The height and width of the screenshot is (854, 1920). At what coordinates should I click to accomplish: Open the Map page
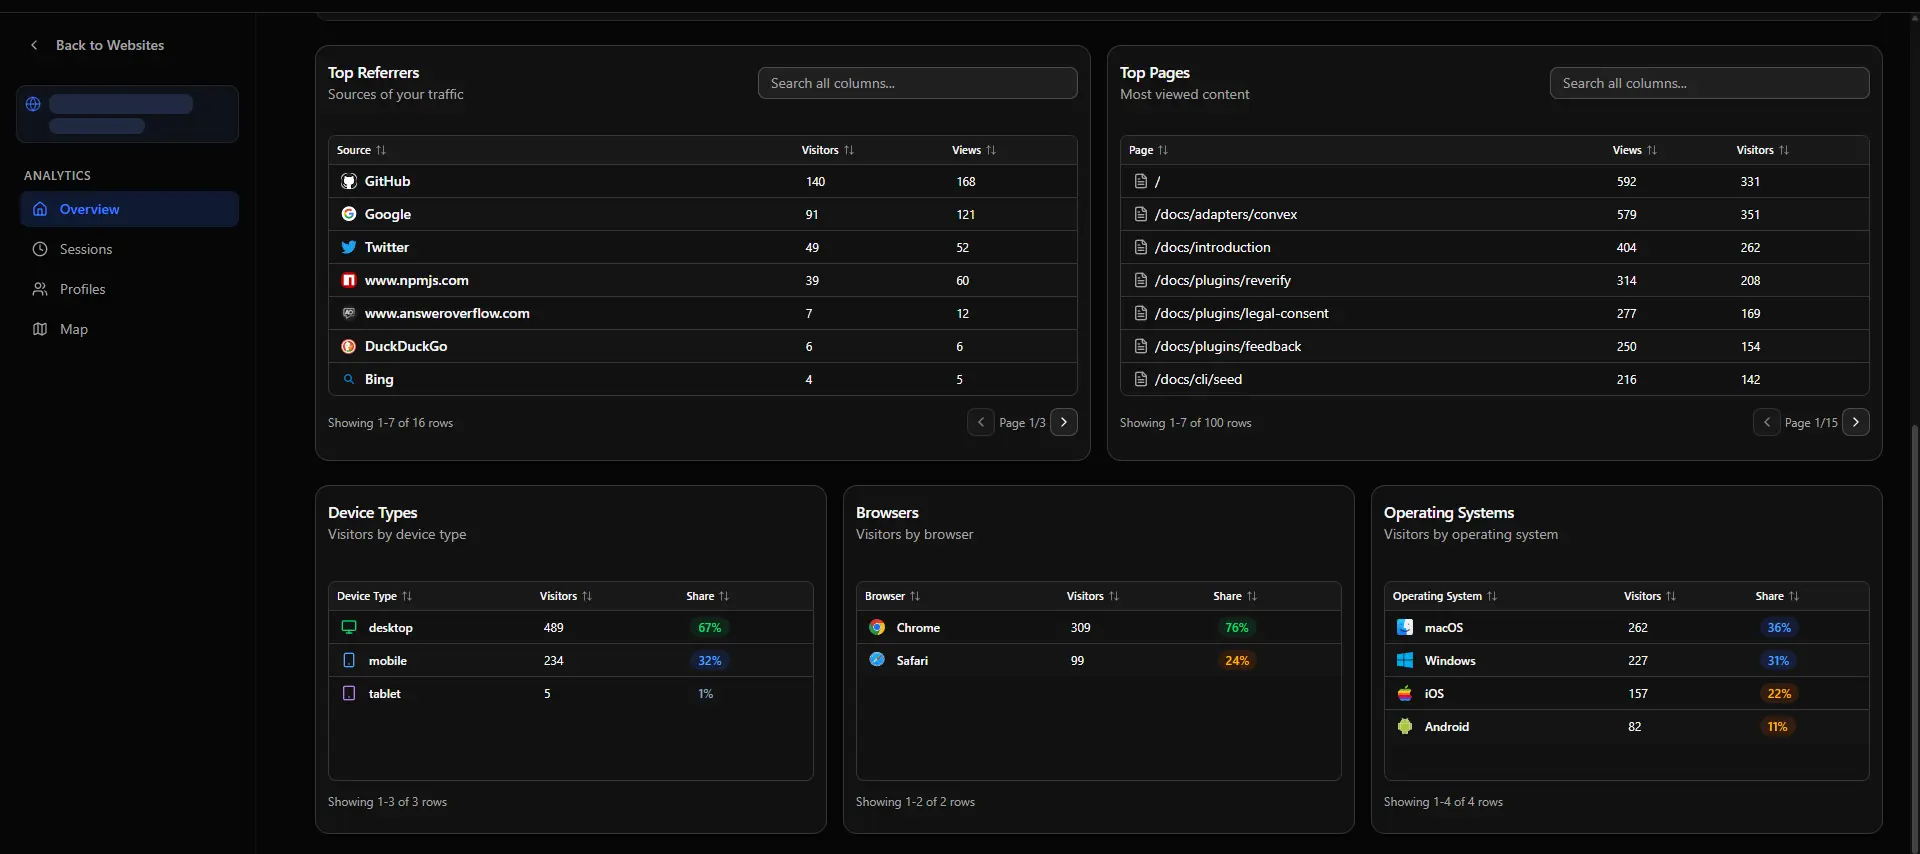point(129,329)
